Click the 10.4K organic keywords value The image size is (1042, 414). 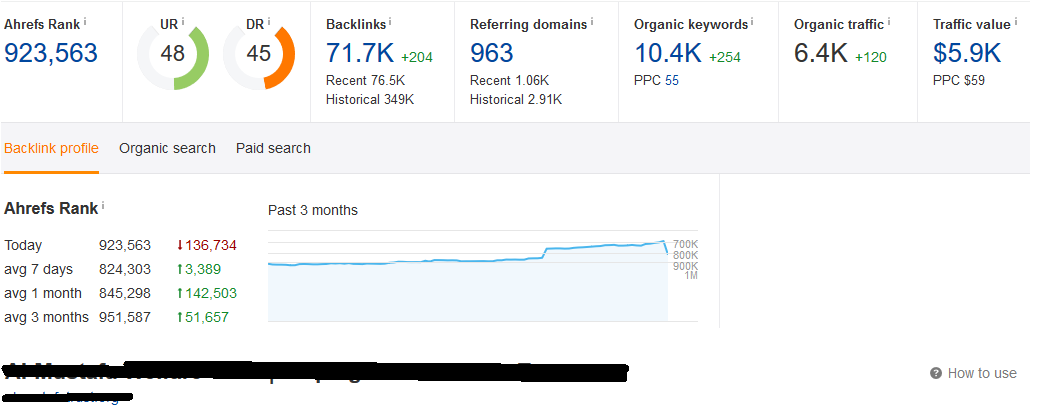669,53
